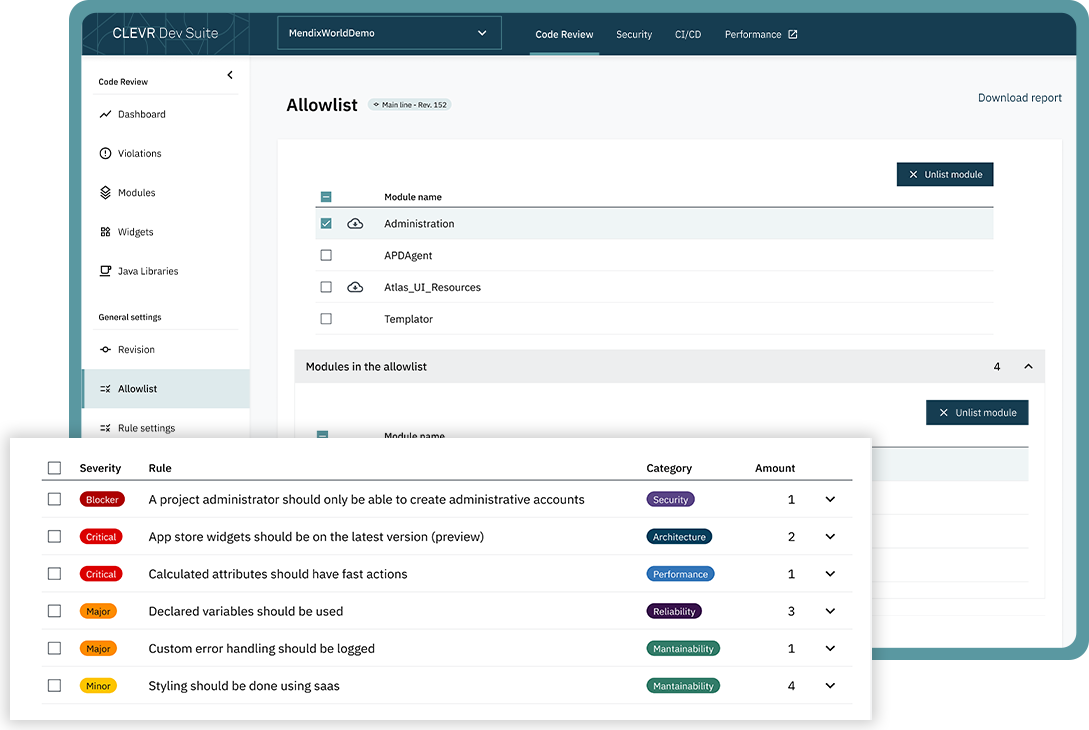The width and height of the screenshot is (1089, 730).
Task: Click the Main line - Rev. 152 badge
Action: click(x=410, y=105)
